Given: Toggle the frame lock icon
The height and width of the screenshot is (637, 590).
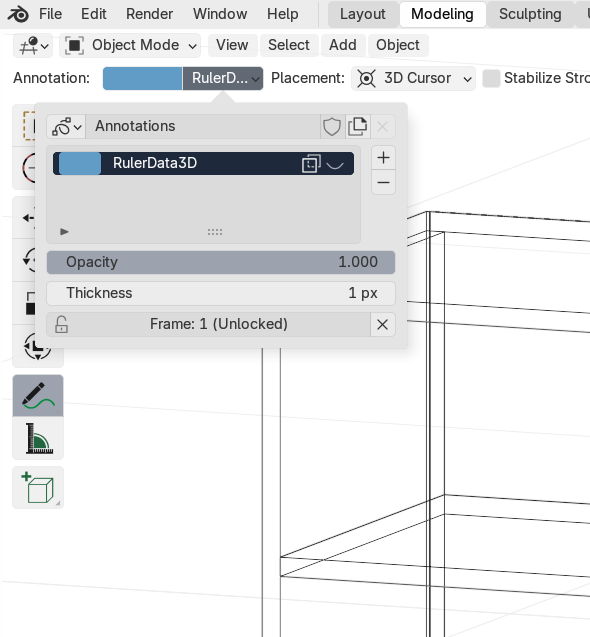Looking at the screenshot, I should [x=61, y=324].
